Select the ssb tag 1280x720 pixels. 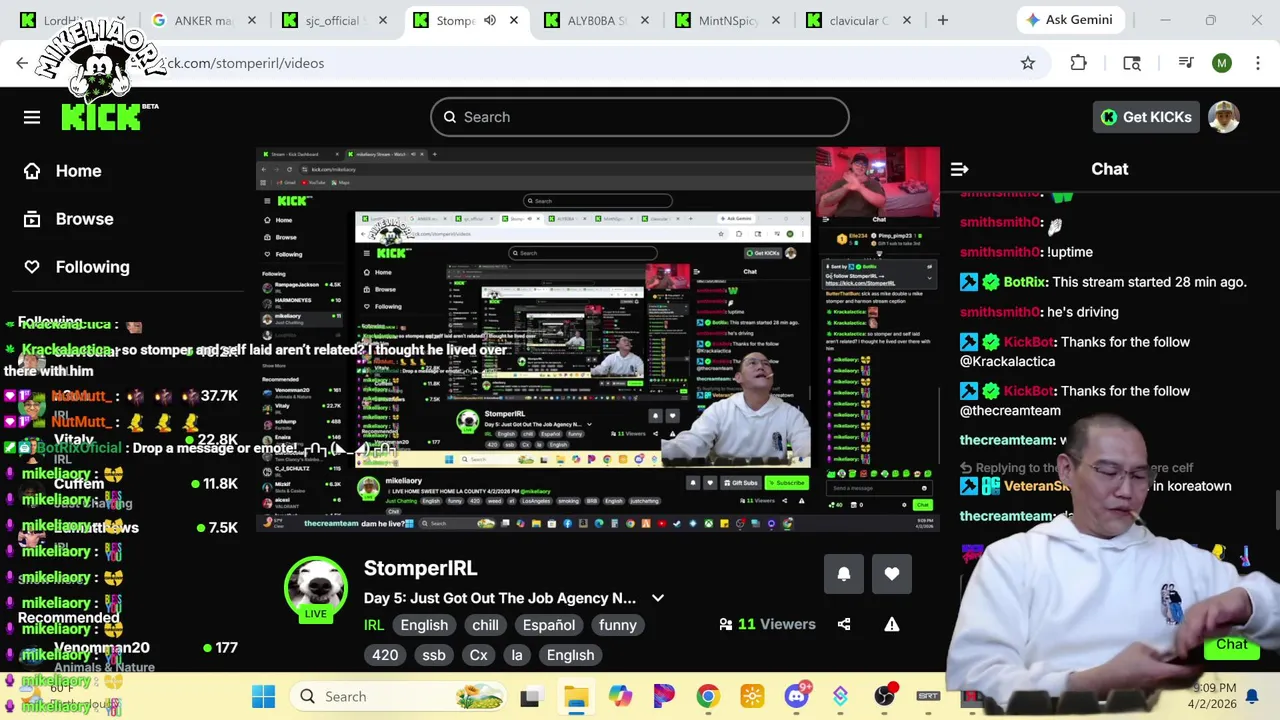[x=434, y=655]
